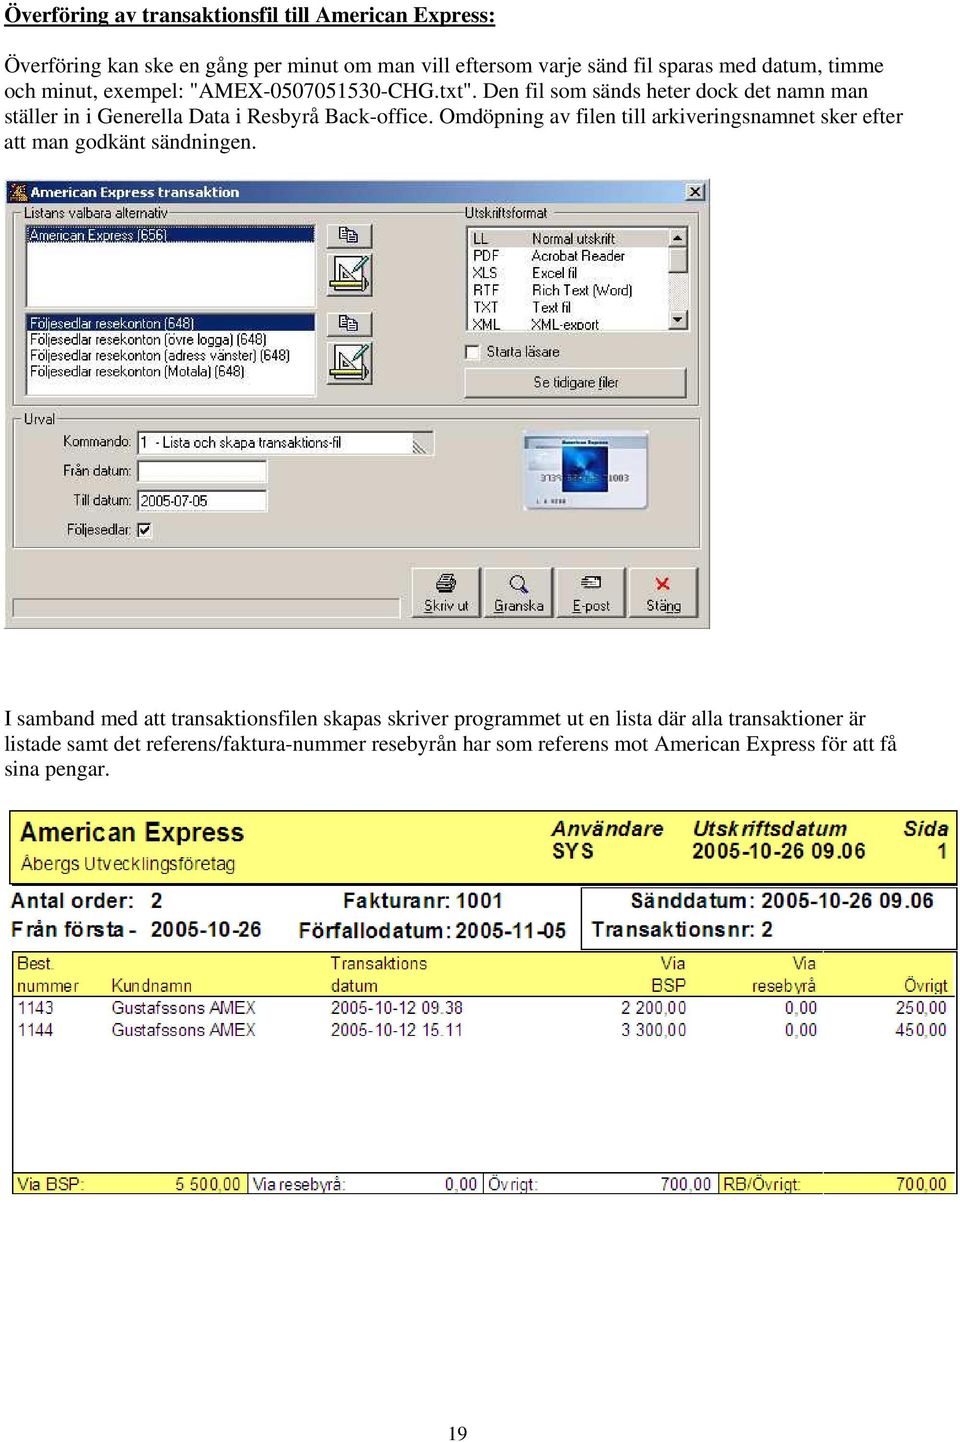Image resolution: width=960 pixels, height=1442 pixels.
Task: Toggle the Följesedlar checkbox
Action: 144,530
